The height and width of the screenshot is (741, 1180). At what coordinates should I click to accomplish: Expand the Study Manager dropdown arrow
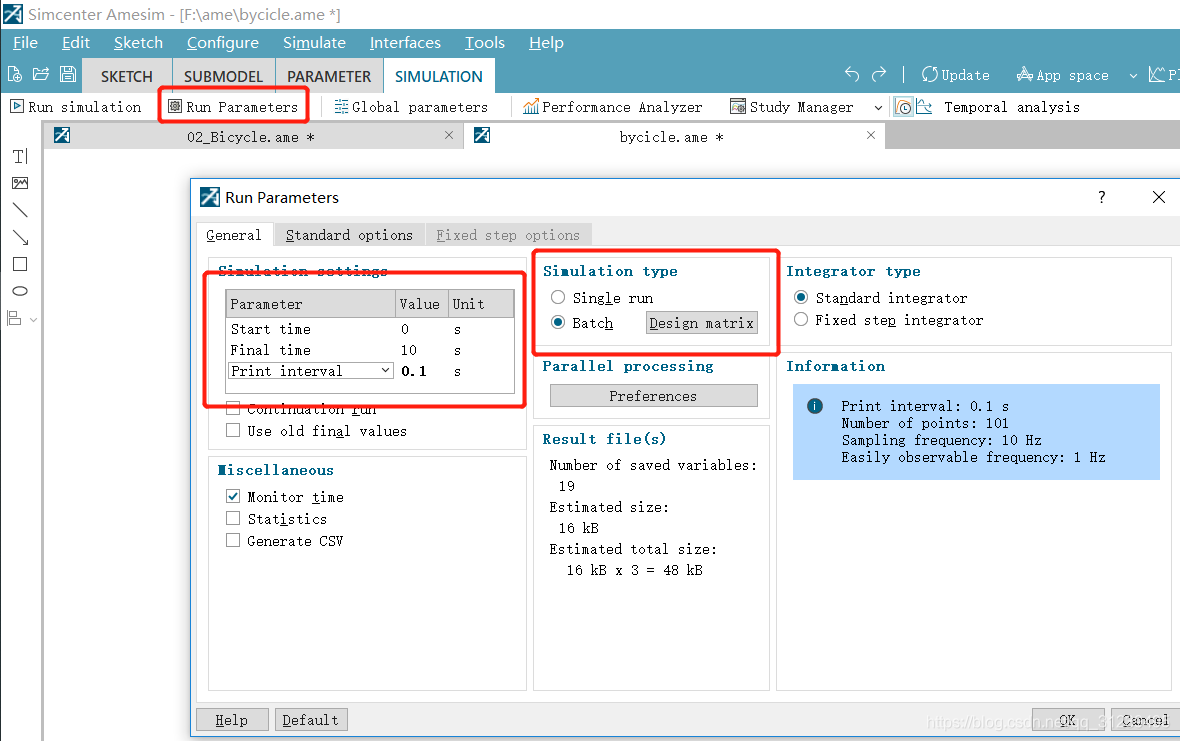[877, 108]
